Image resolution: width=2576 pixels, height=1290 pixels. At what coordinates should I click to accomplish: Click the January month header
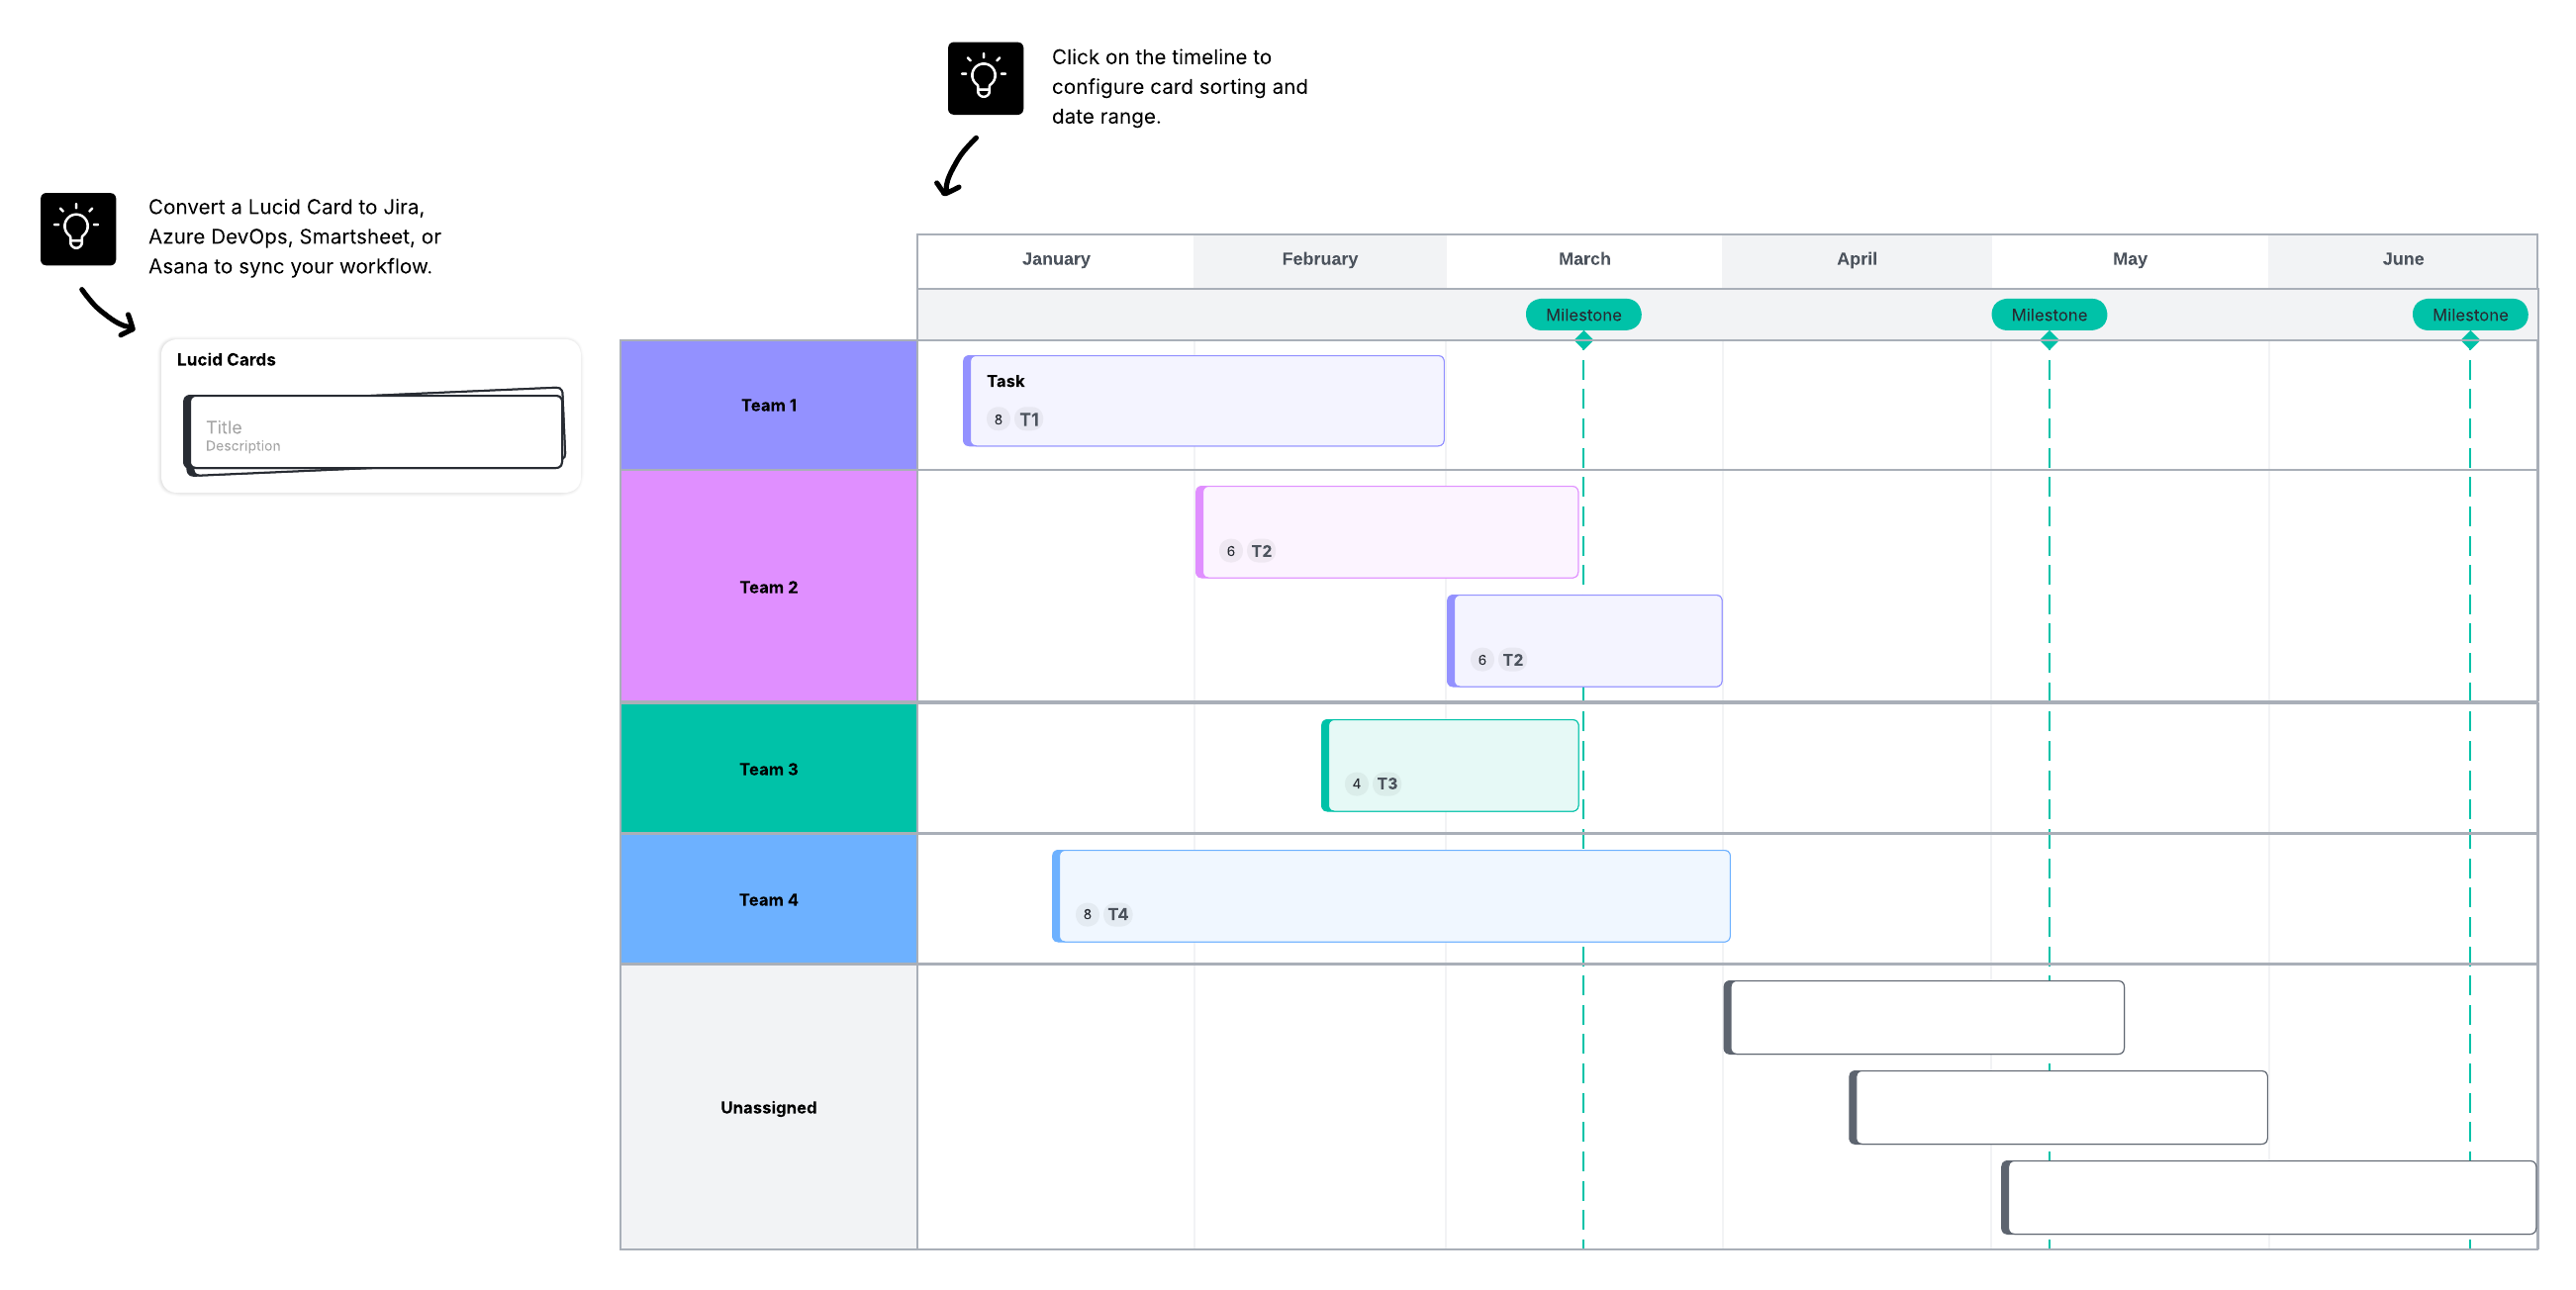(x=1056, y=259)
